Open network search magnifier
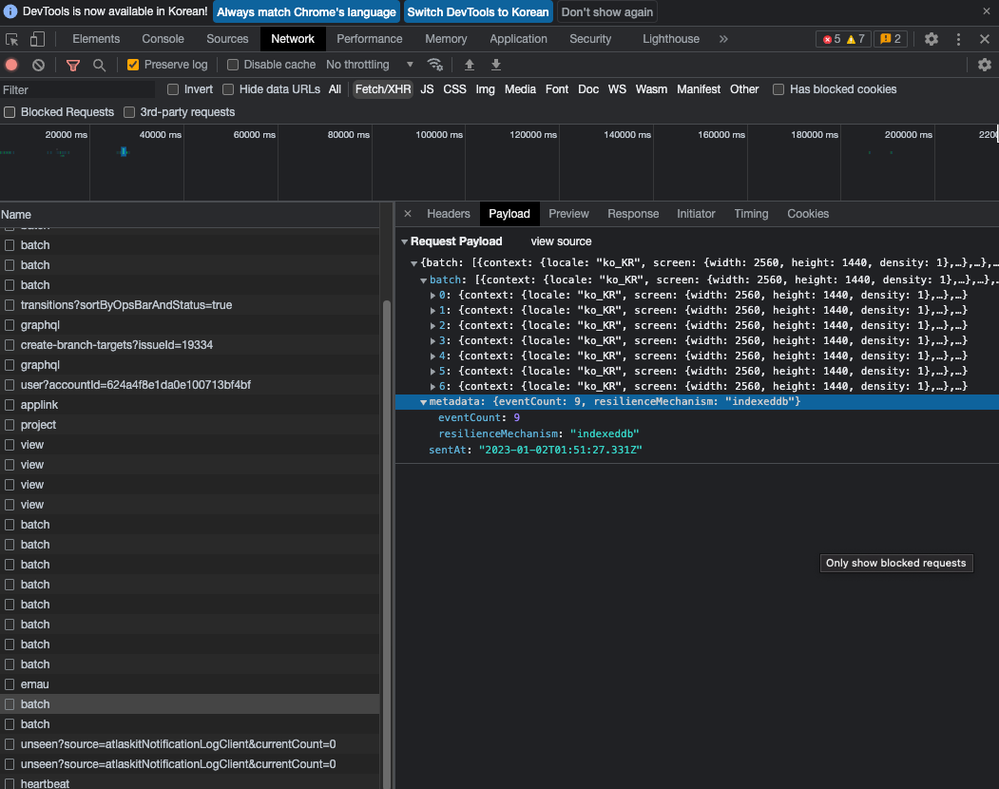The width and height of the screenshot is (999, 789). coord(99,65)
